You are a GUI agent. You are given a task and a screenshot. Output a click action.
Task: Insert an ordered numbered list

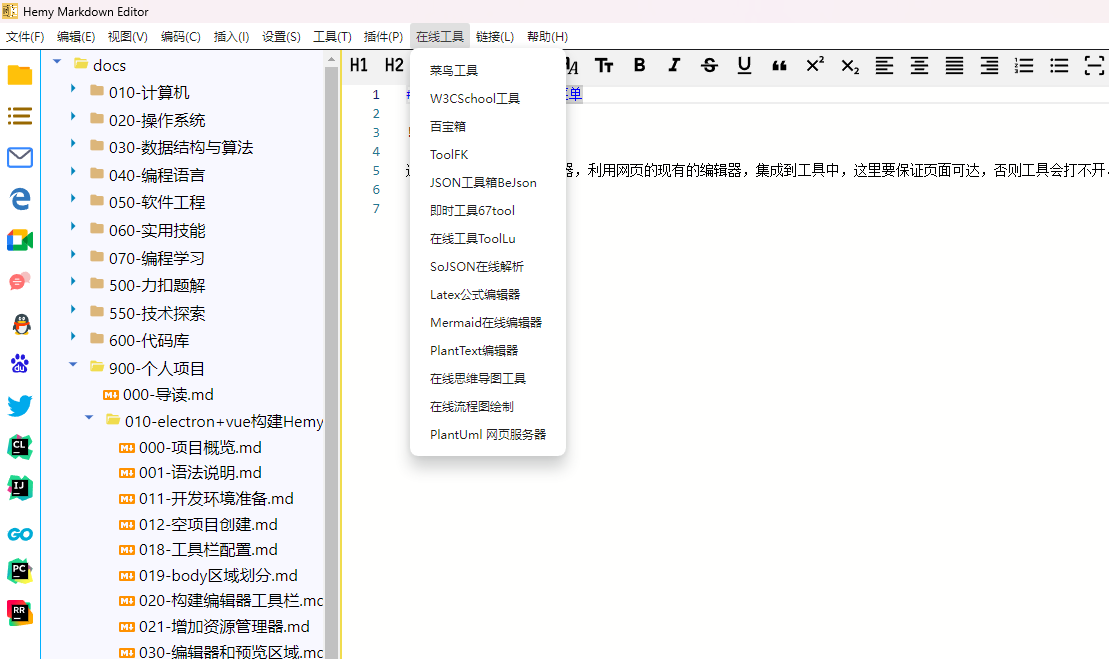(1024, 66)
